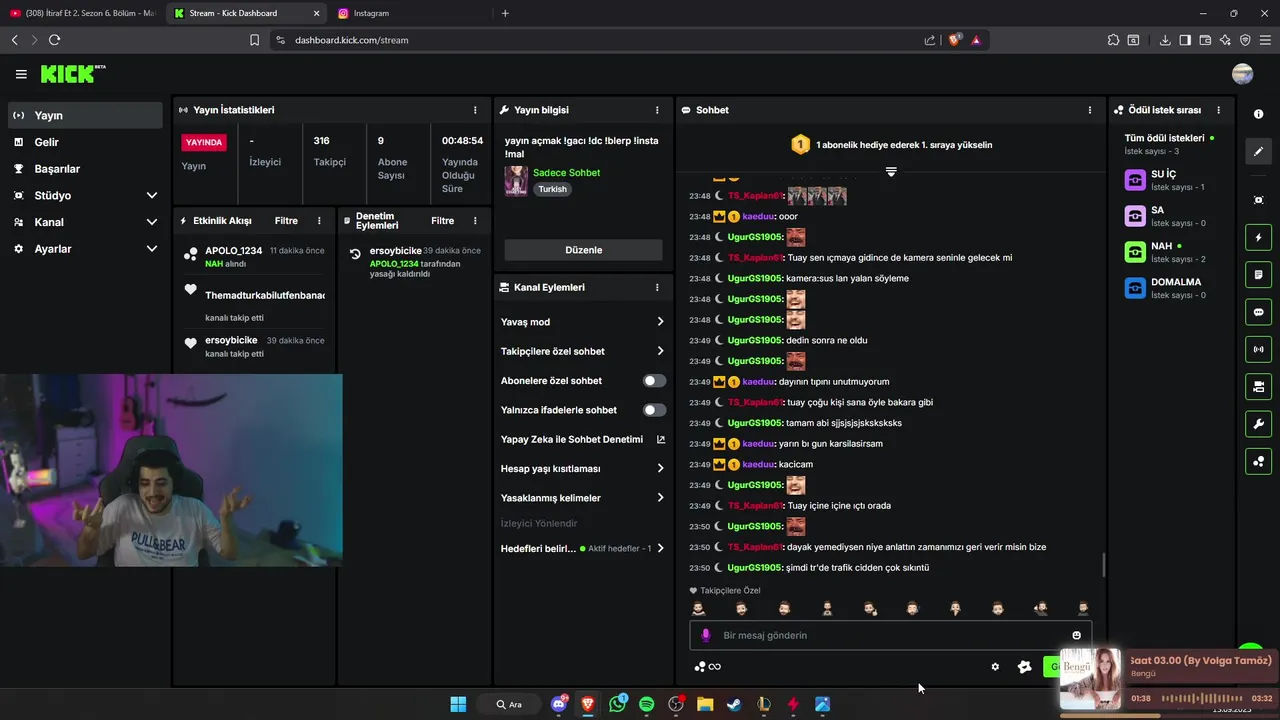
Task: Open Hedefleri belirle active goals arrow
Action: tap(660, 548)
